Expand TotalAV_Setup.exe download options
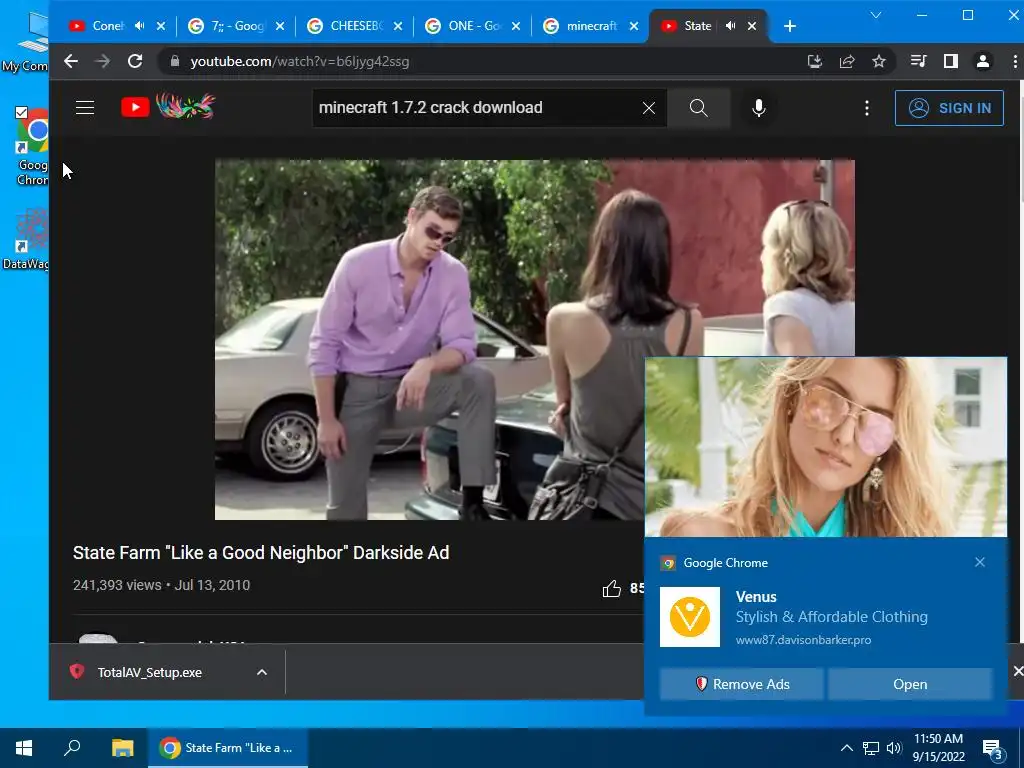1024x768 pixels. tap(262, 672)
